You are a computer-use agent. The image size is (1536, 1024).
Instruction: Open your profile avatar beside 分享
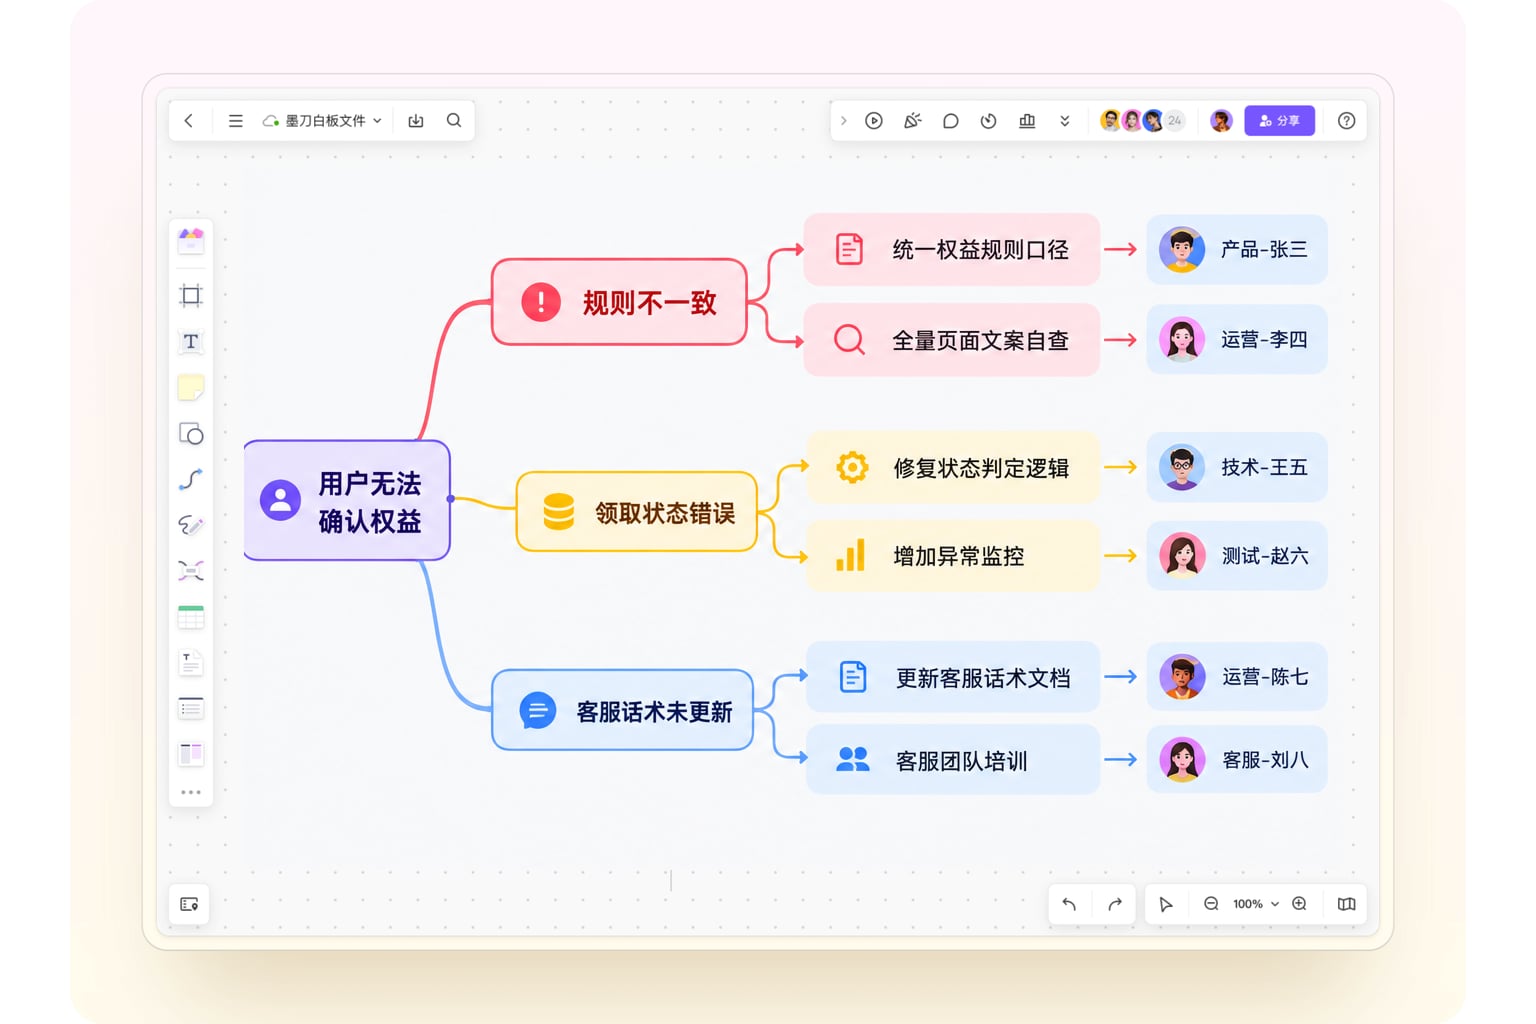[x=1221, y=121]
